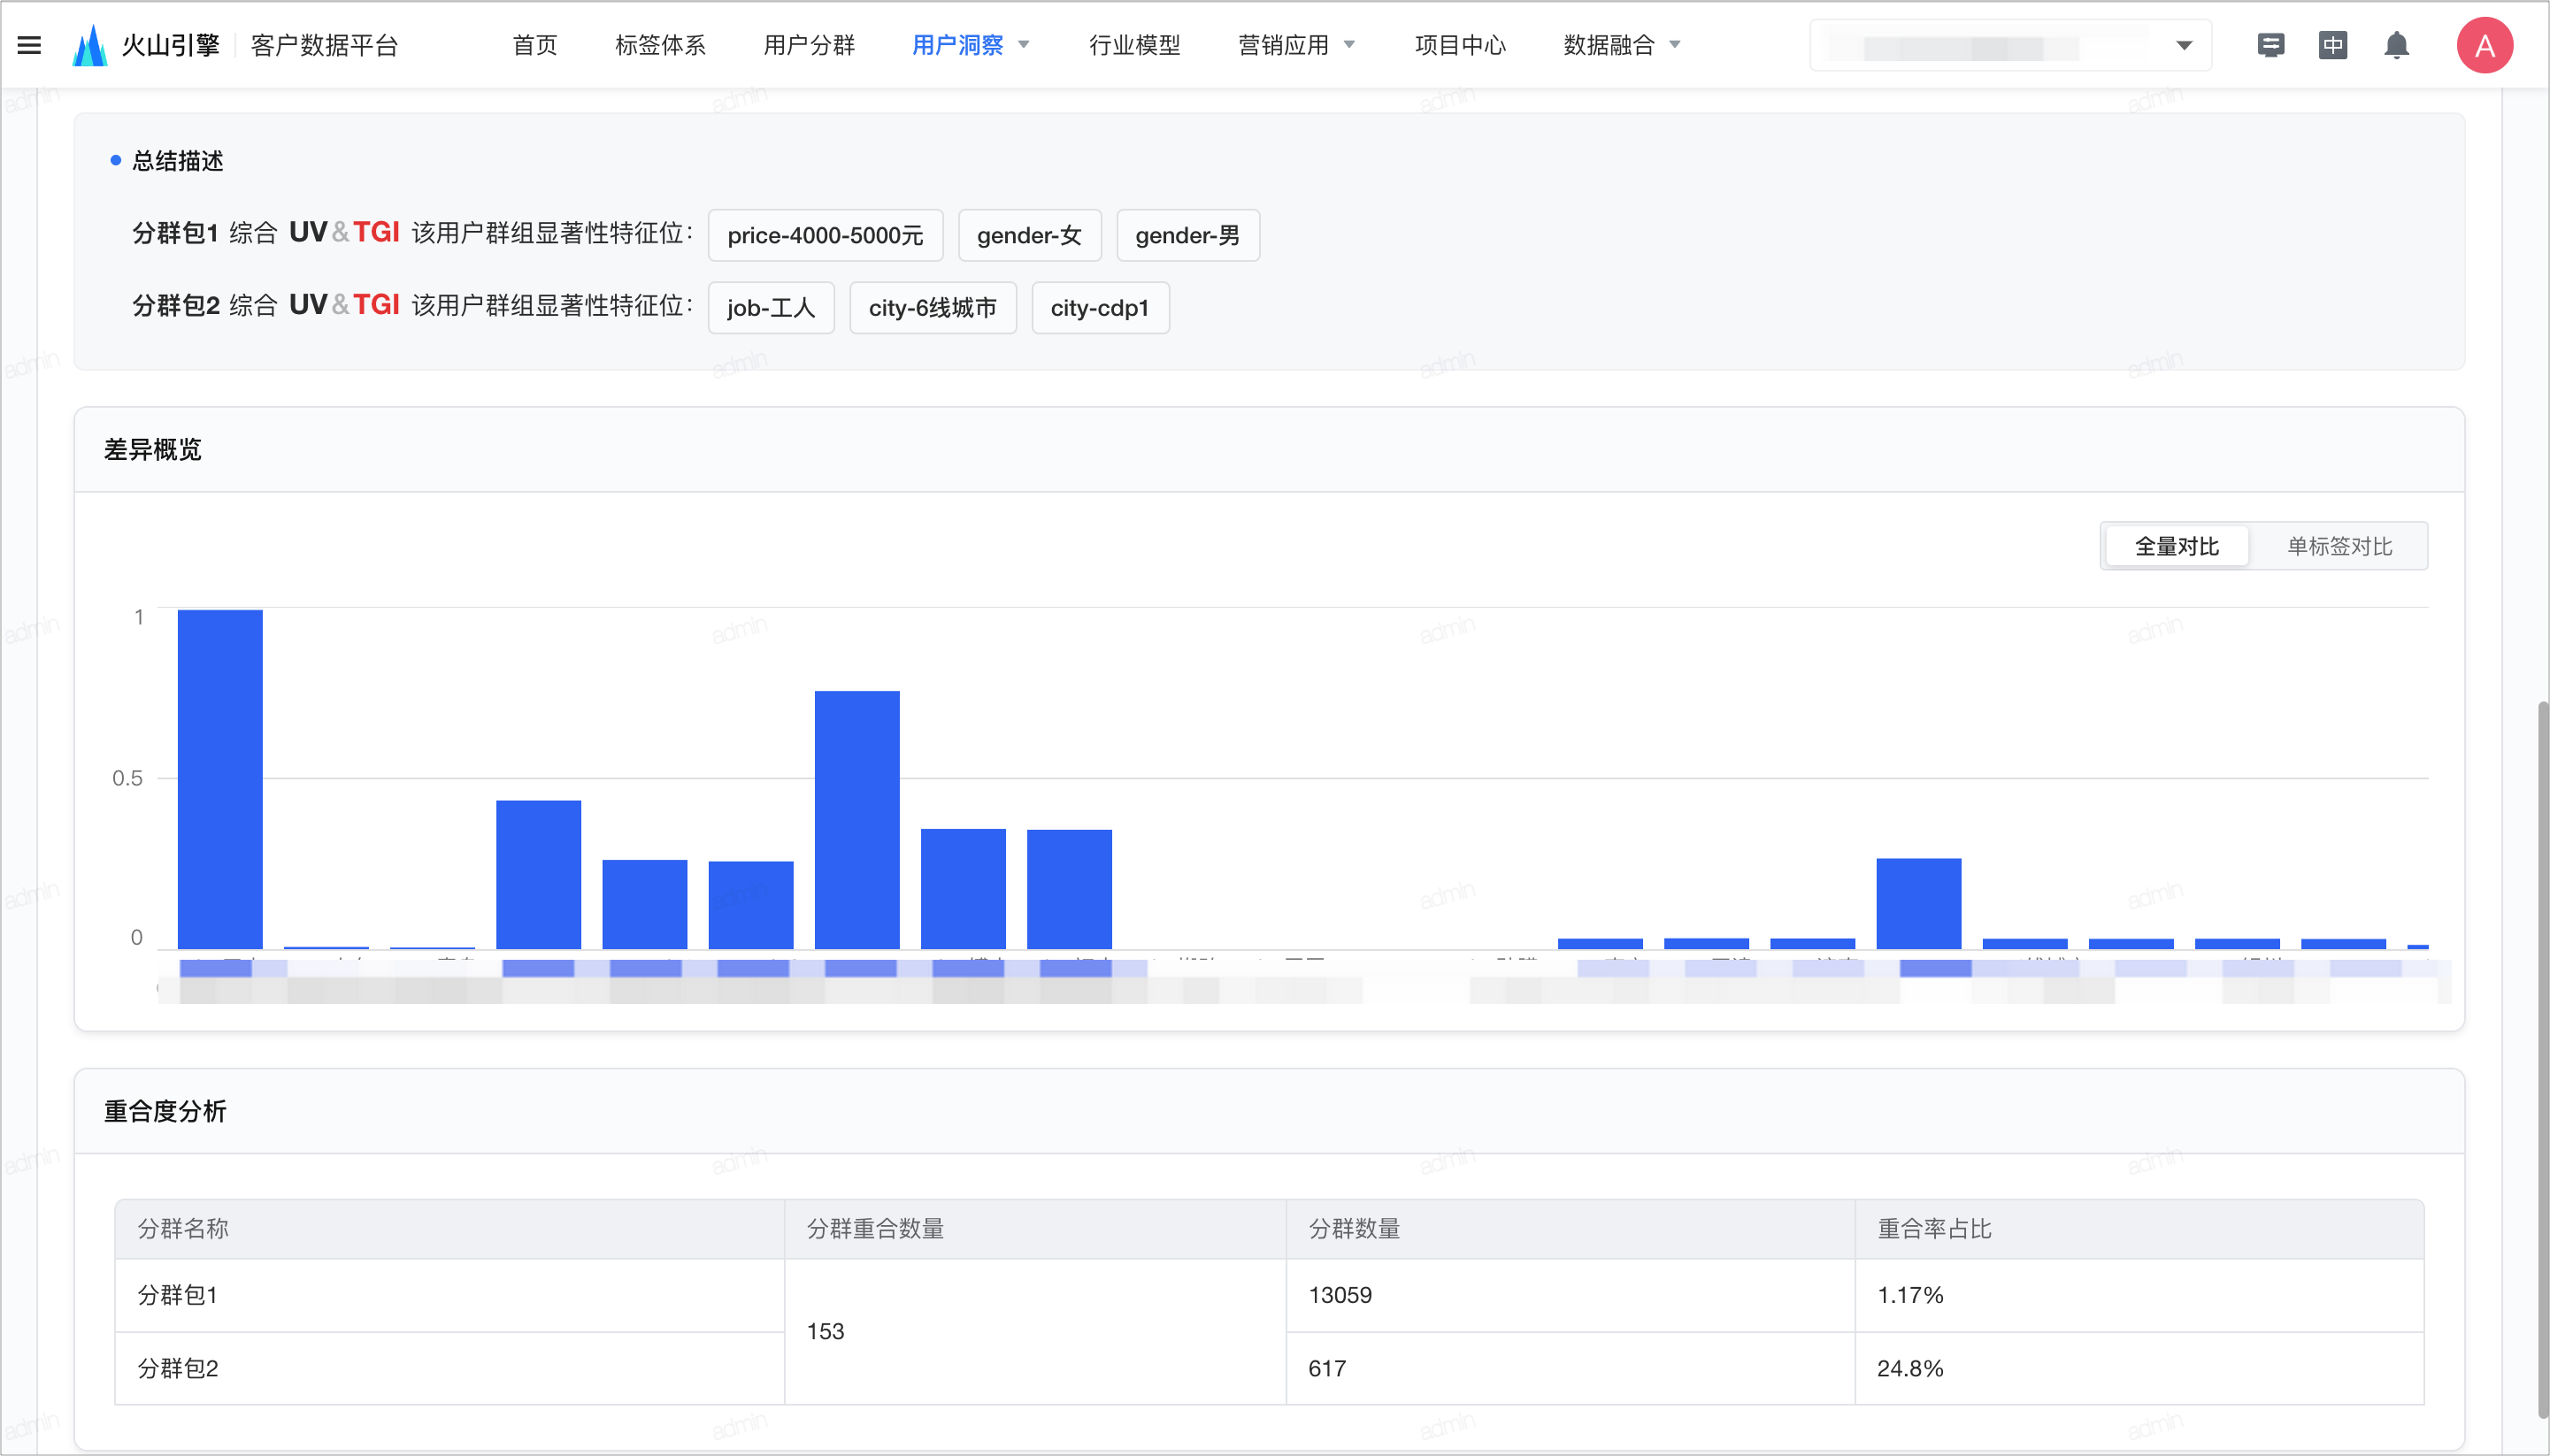Viewport: 2550px width, 1456px height.
Task: Go to 首页 tab
Action: click(x=535, y=45)
